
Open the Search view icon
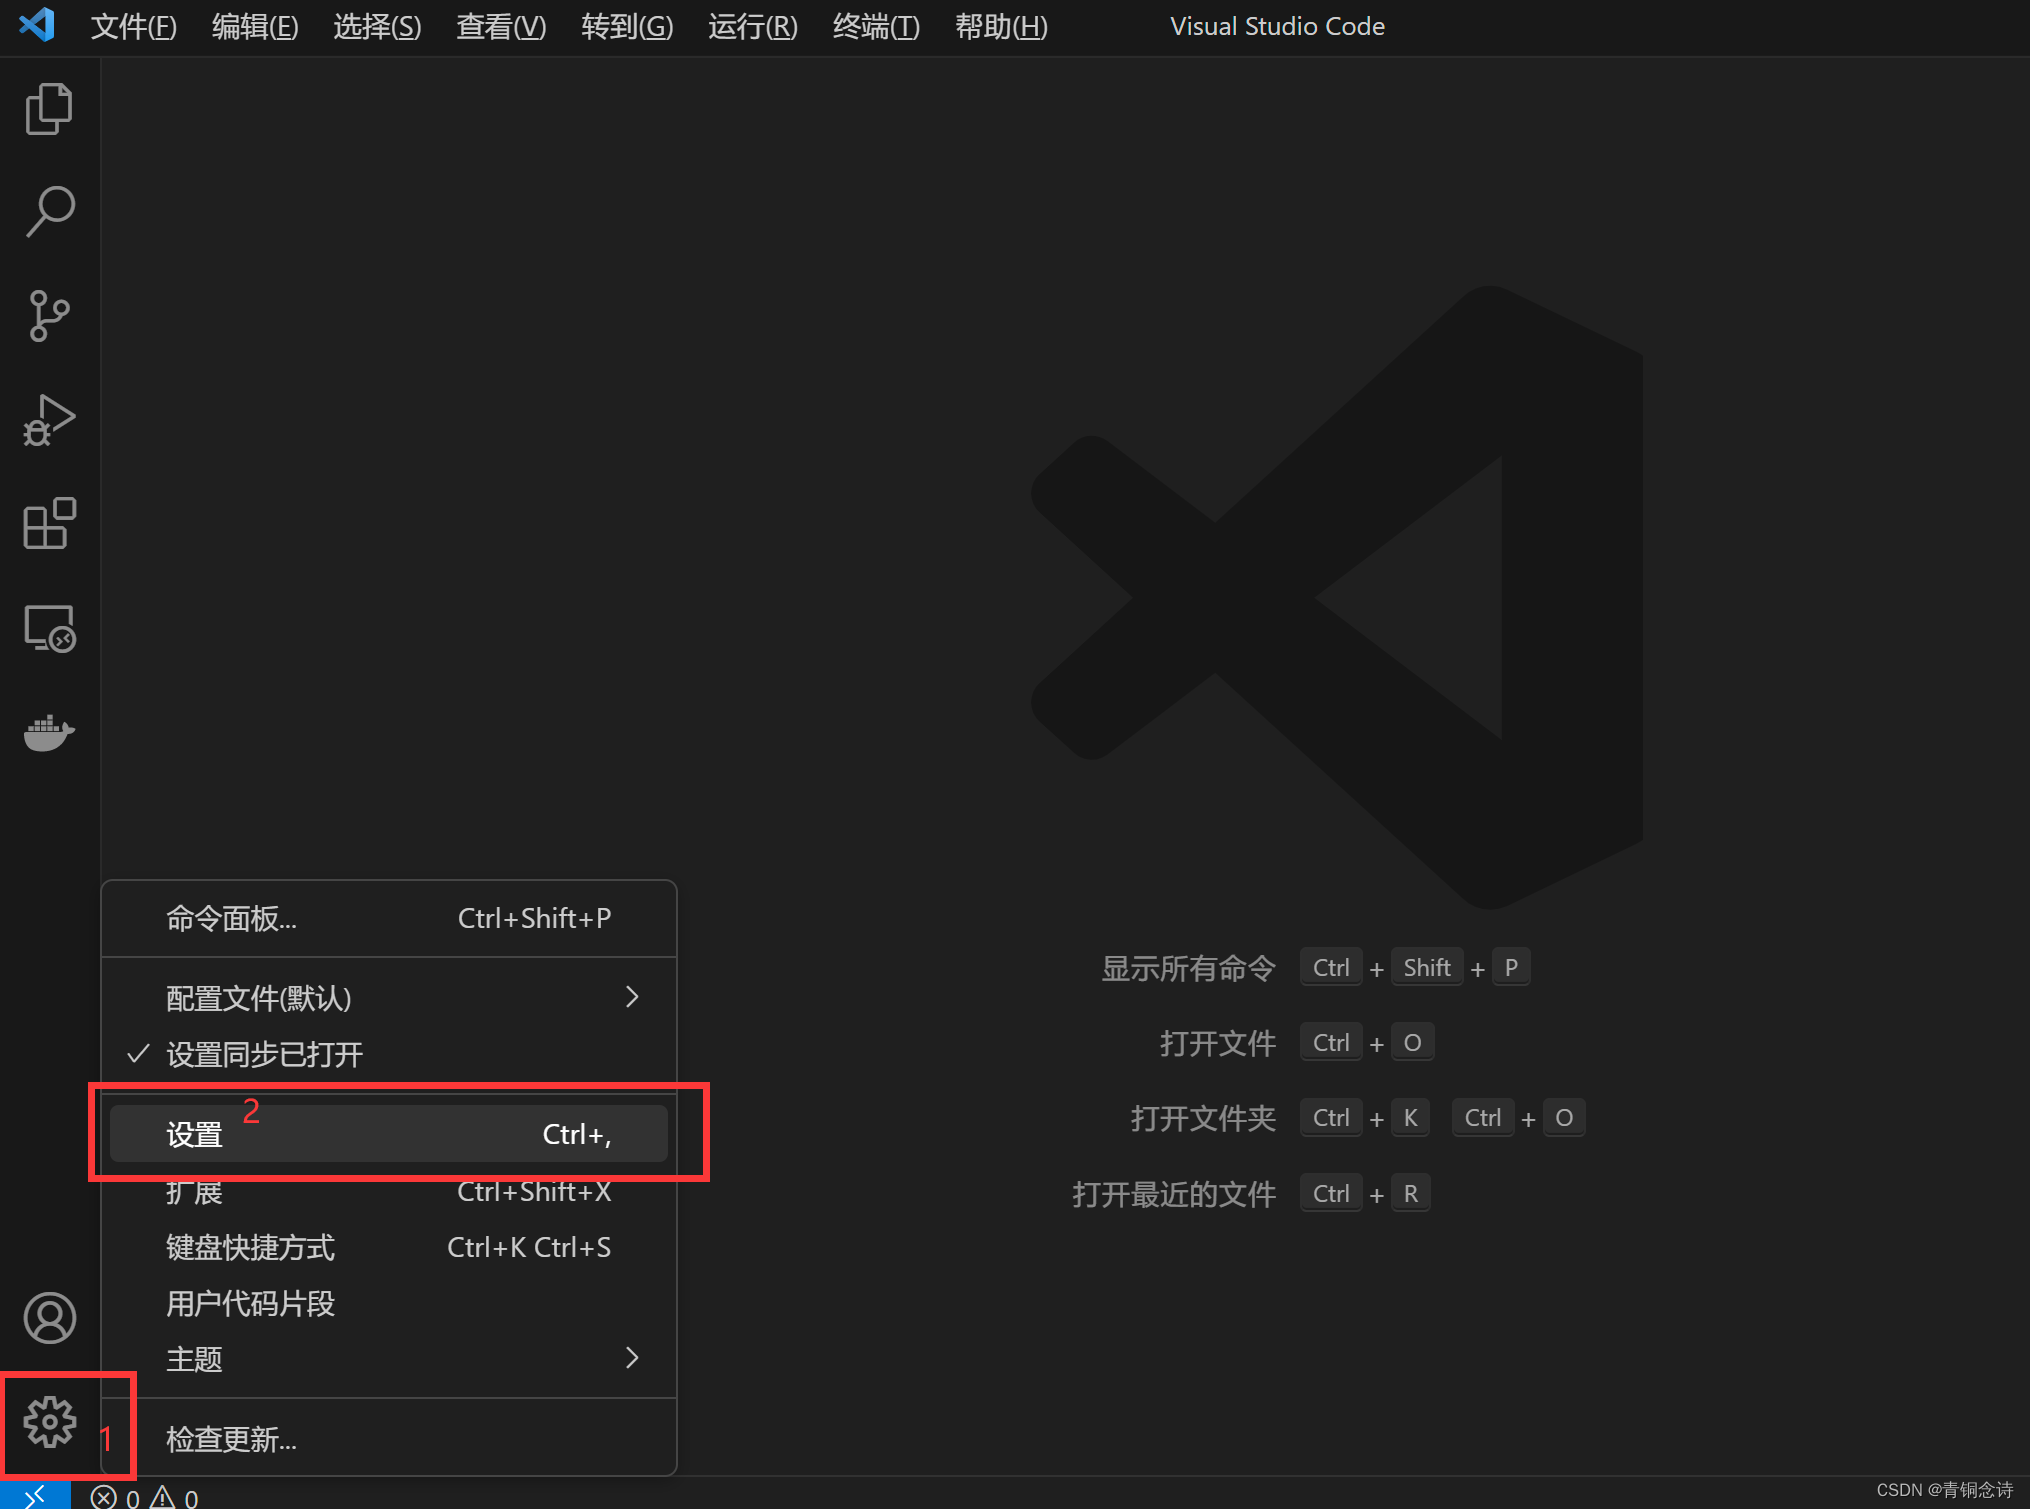[49, 212]
